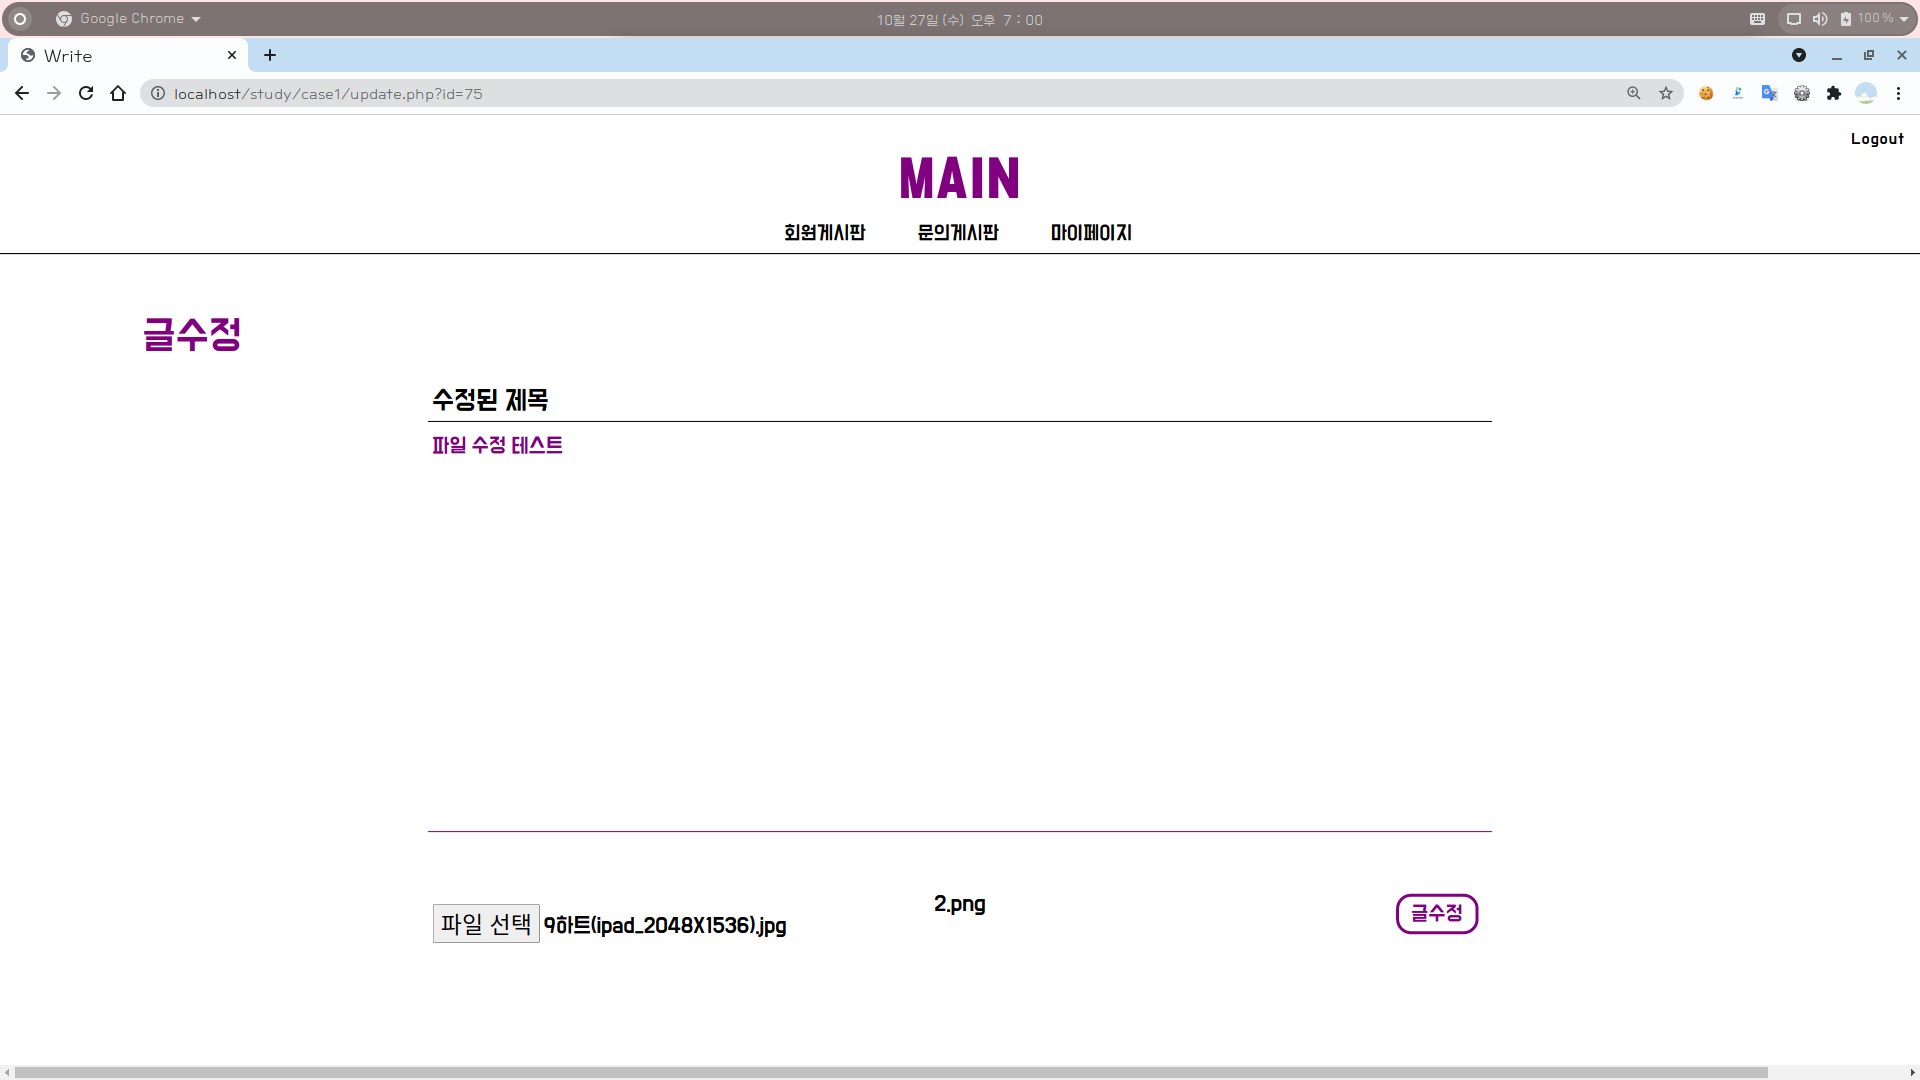
Task: Open the Google Translate extension
Action: tap(1769, 93)
